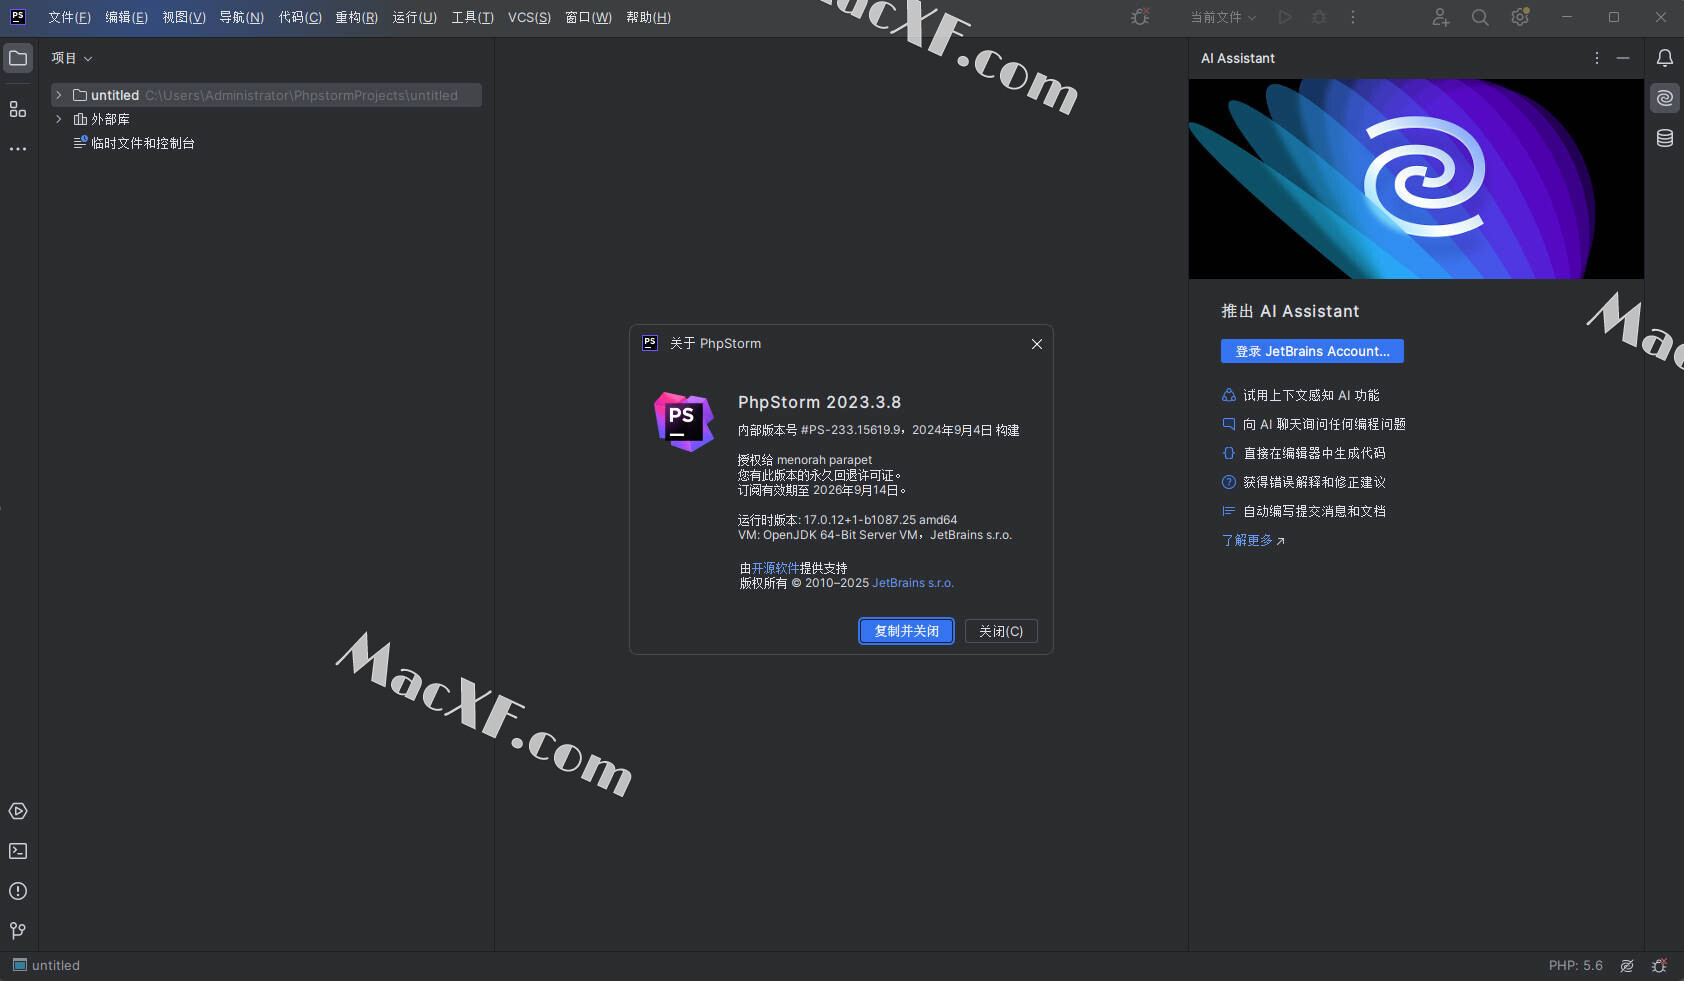Click the Debug bug icon in toolbar
The image size is (1684, 981).
[x=1319, y=17]
